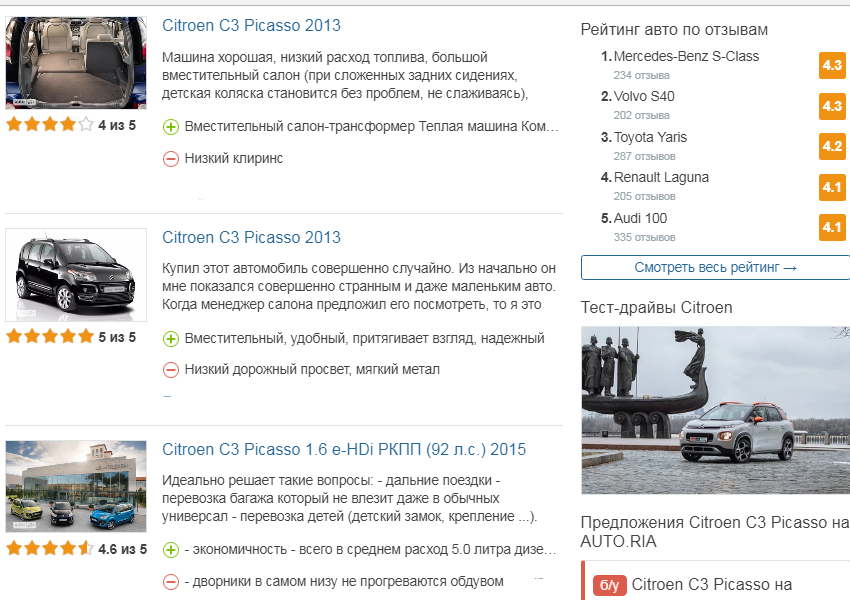
Task: Click review text starting 'Купил этот автомобиль'
Action: [359, 286]
